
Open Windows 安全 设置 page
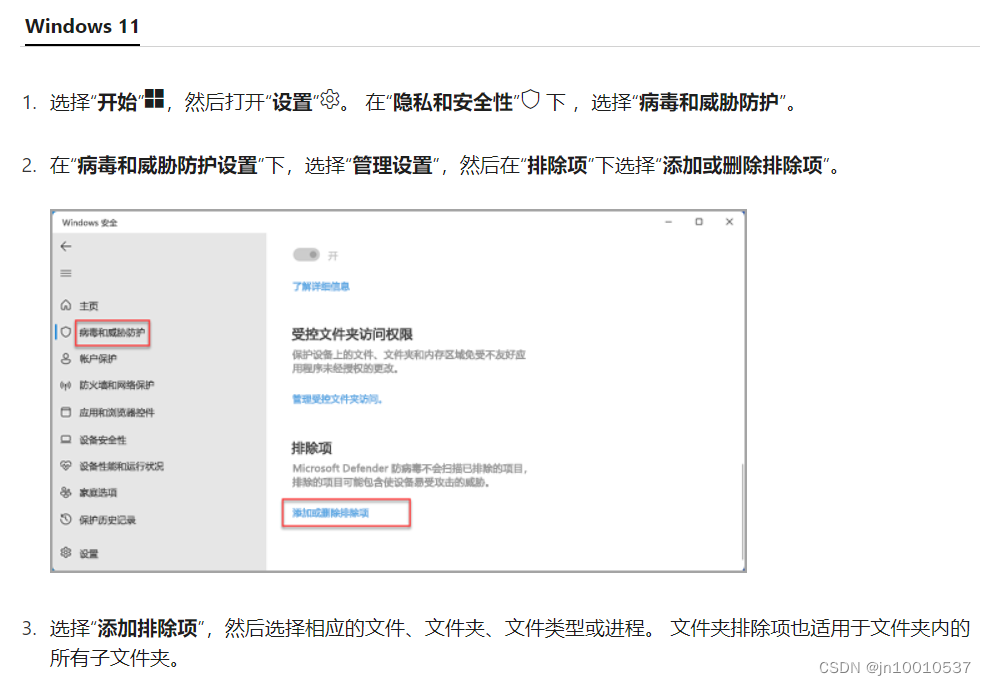point(89,553)
